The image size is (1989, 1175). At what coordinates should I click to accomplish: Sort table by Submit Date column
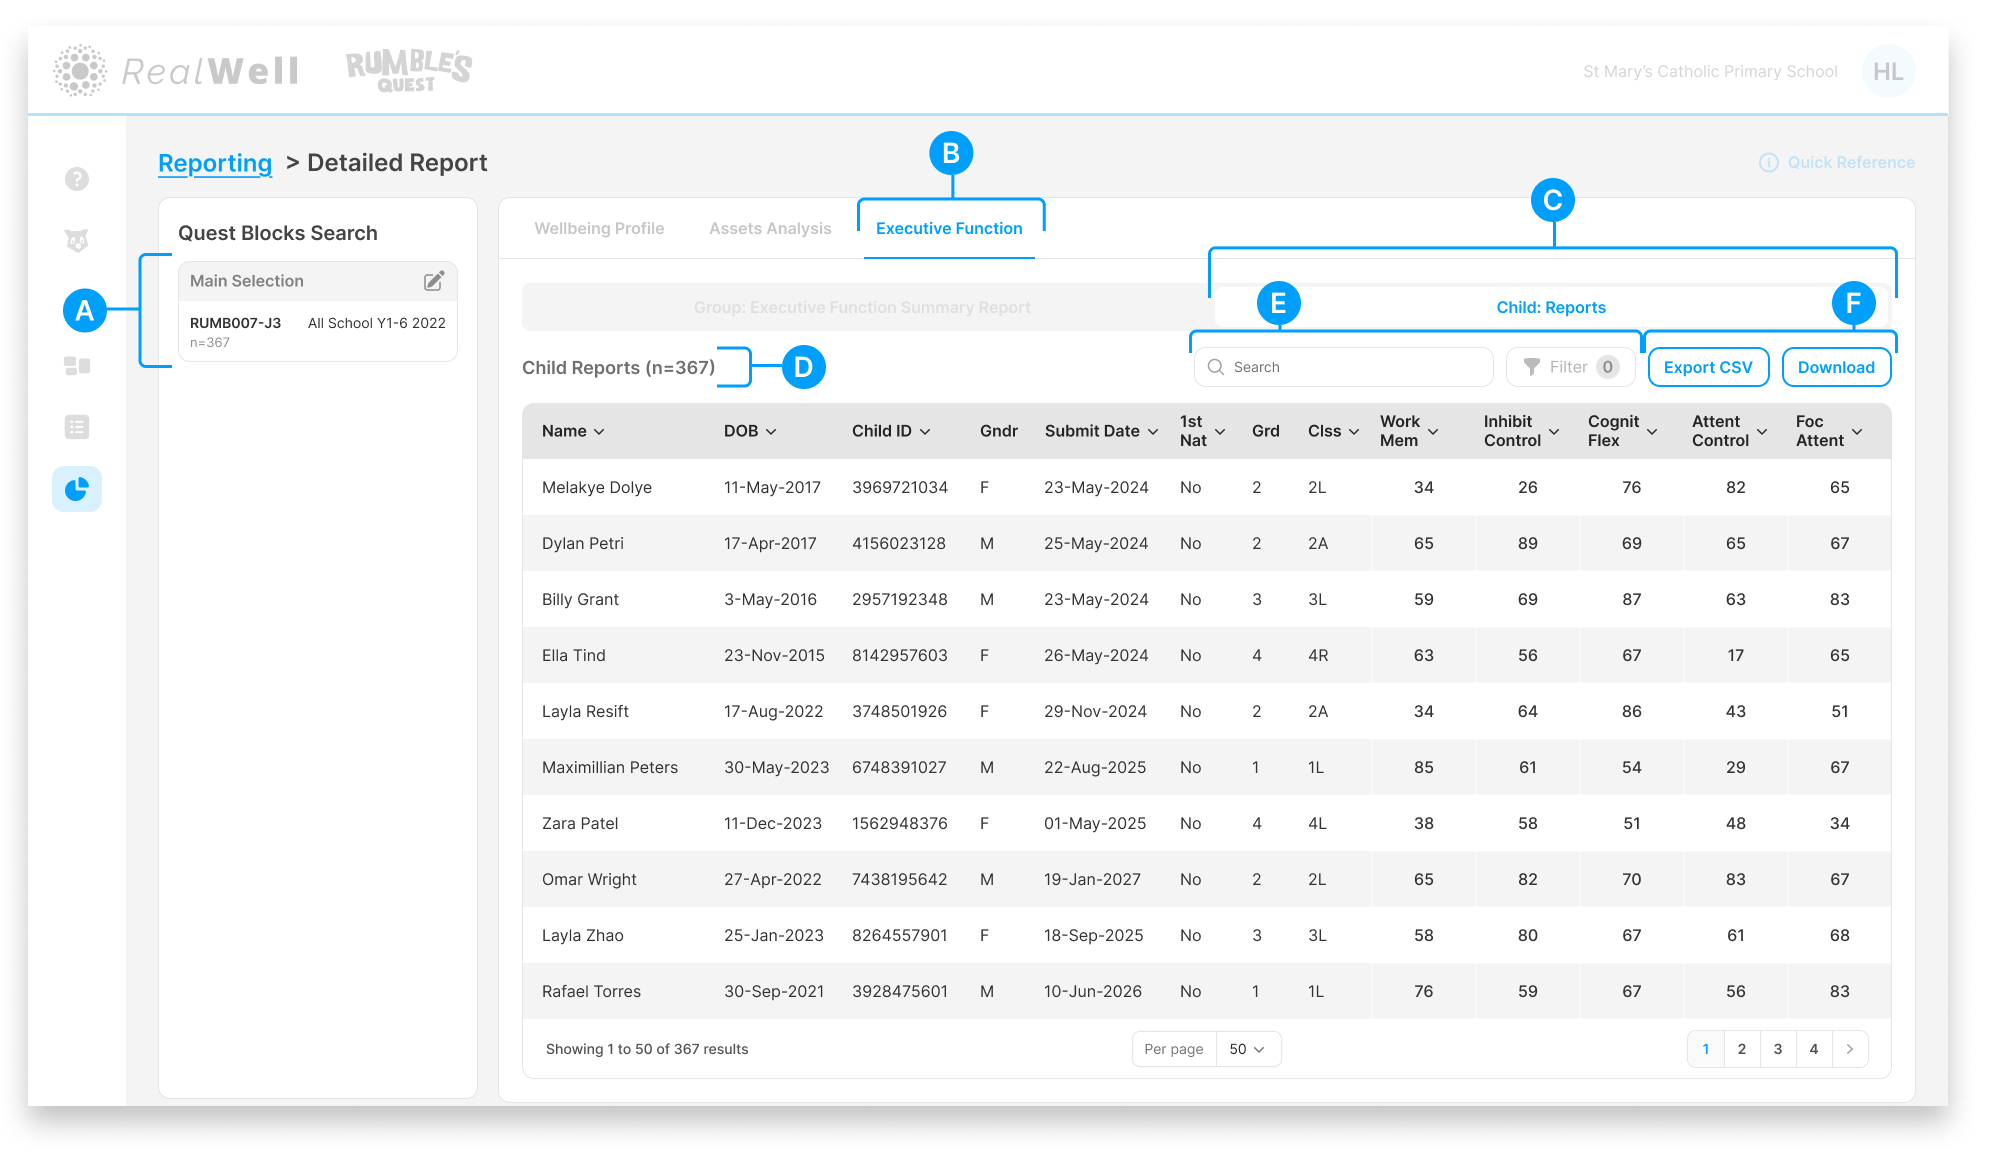pos(1101,431)
